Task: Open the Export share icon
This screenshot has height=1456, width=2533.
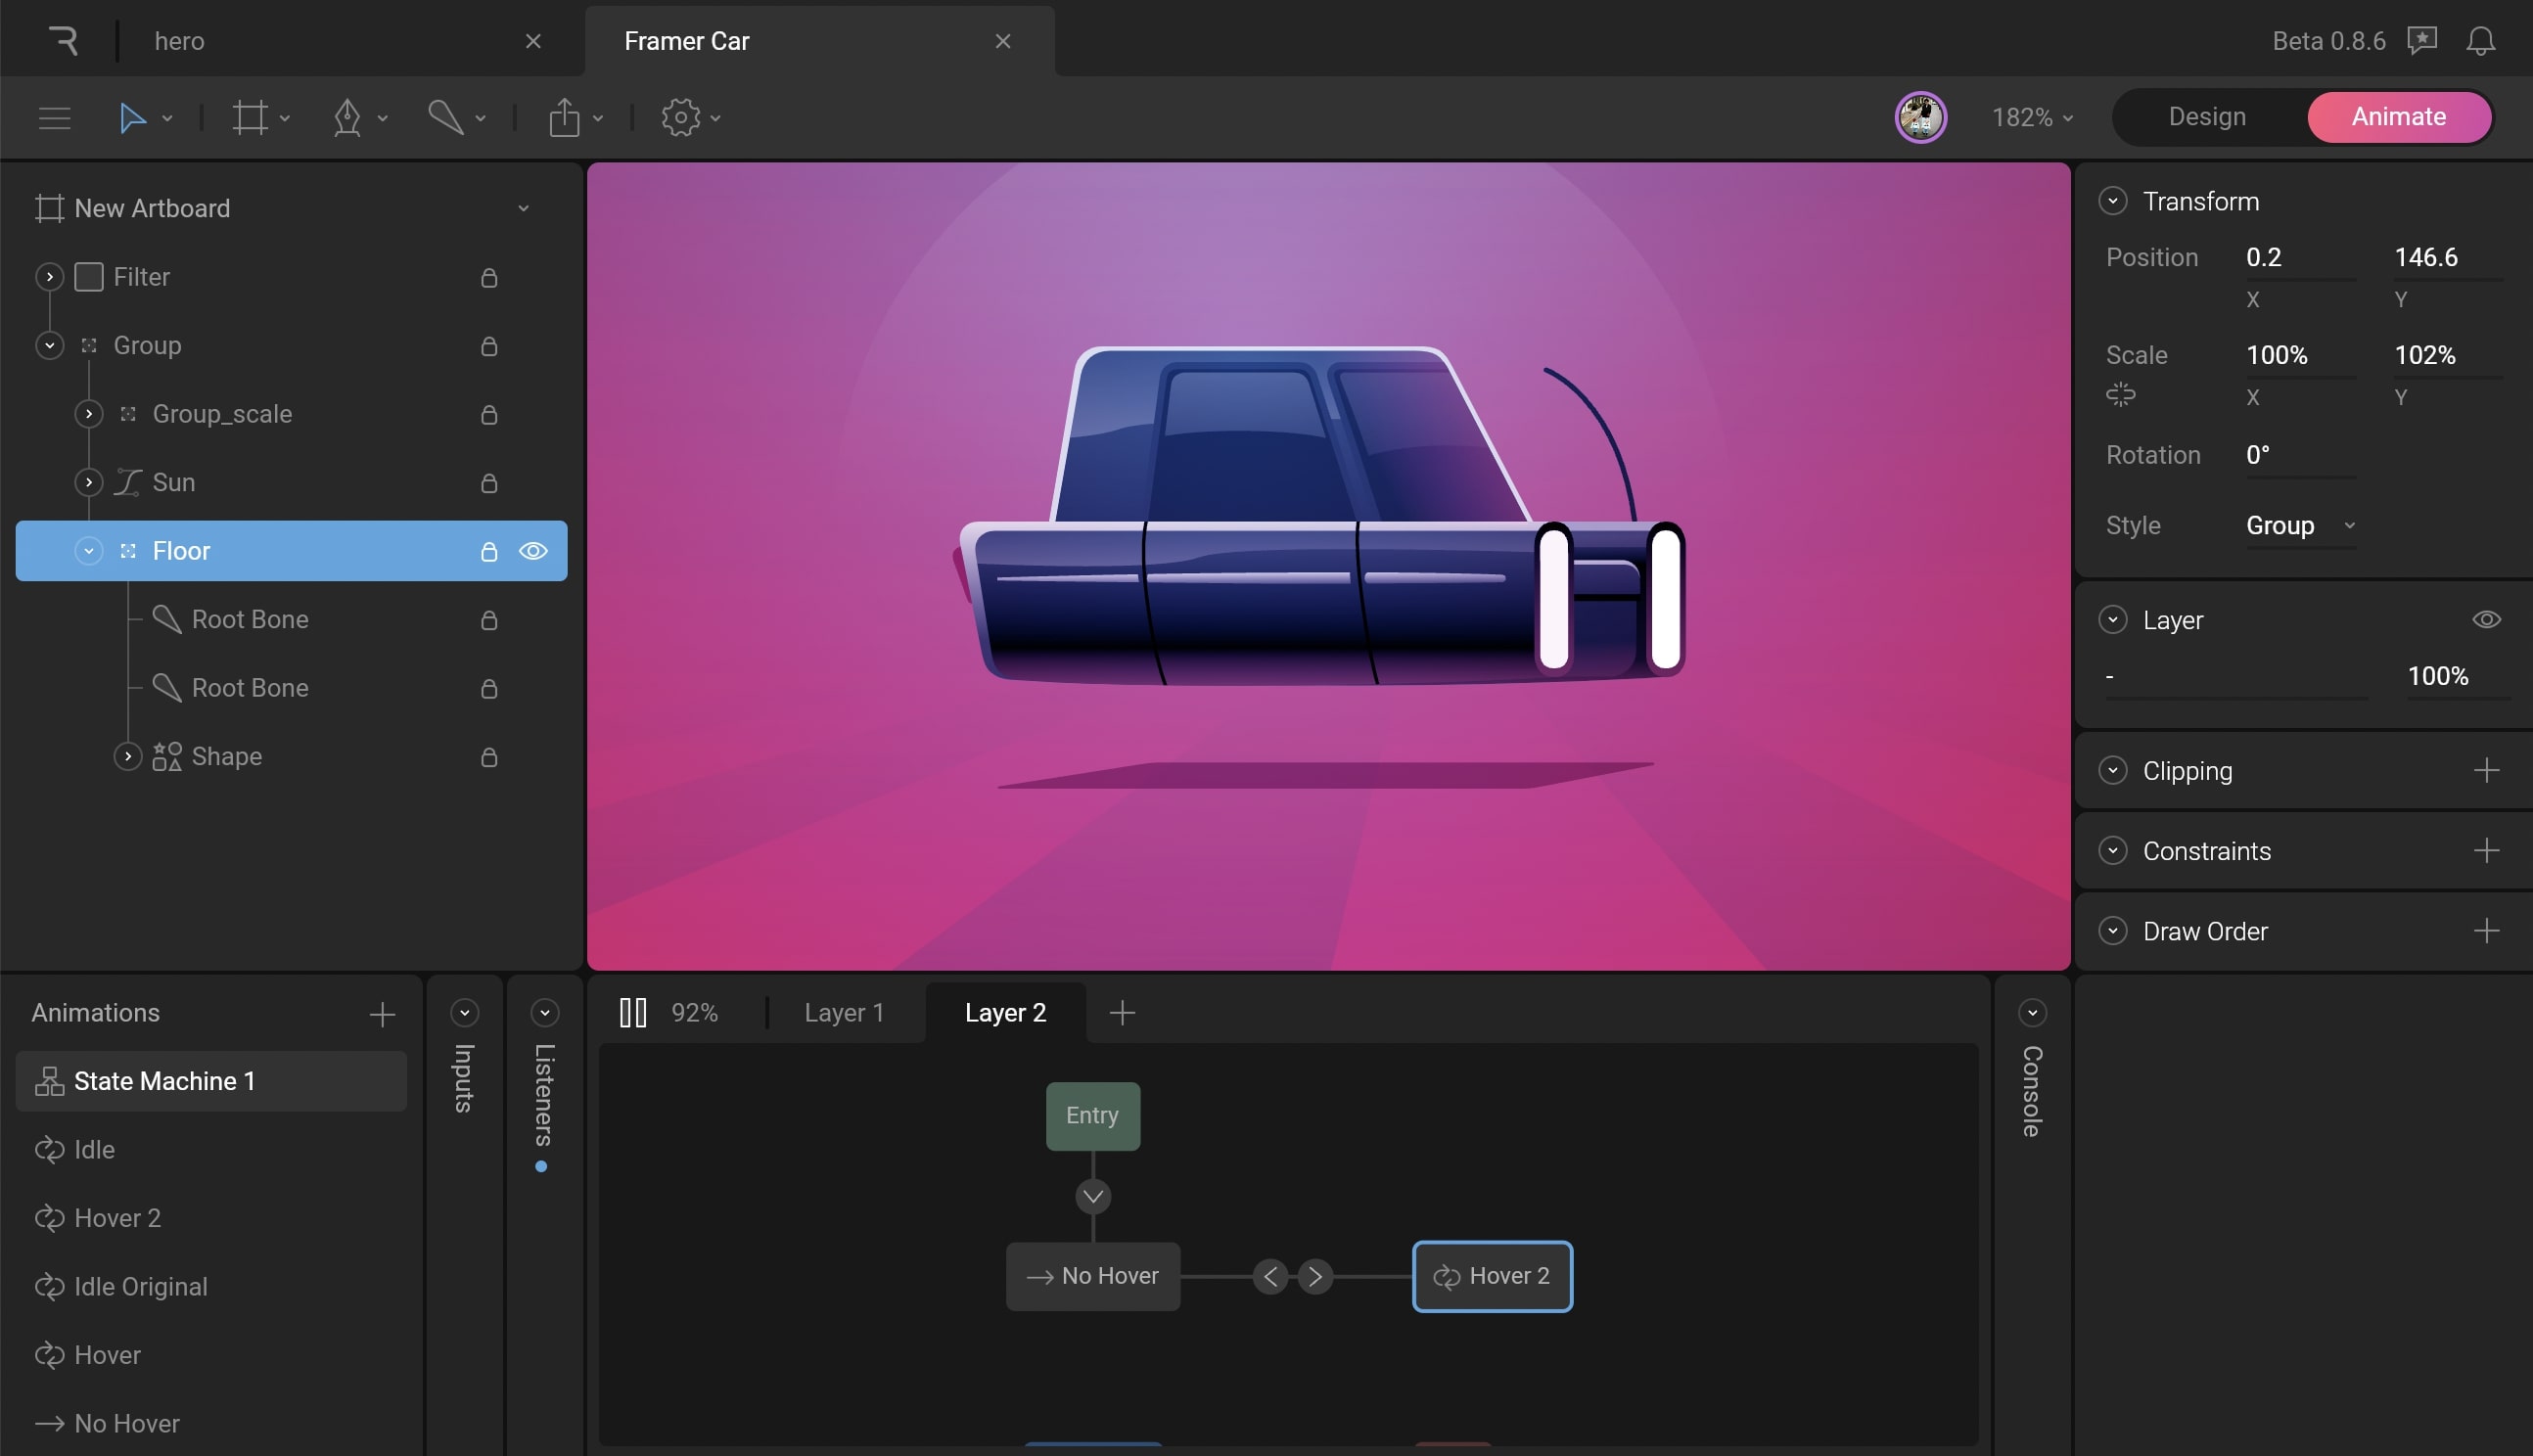Action: coord(565,118)
